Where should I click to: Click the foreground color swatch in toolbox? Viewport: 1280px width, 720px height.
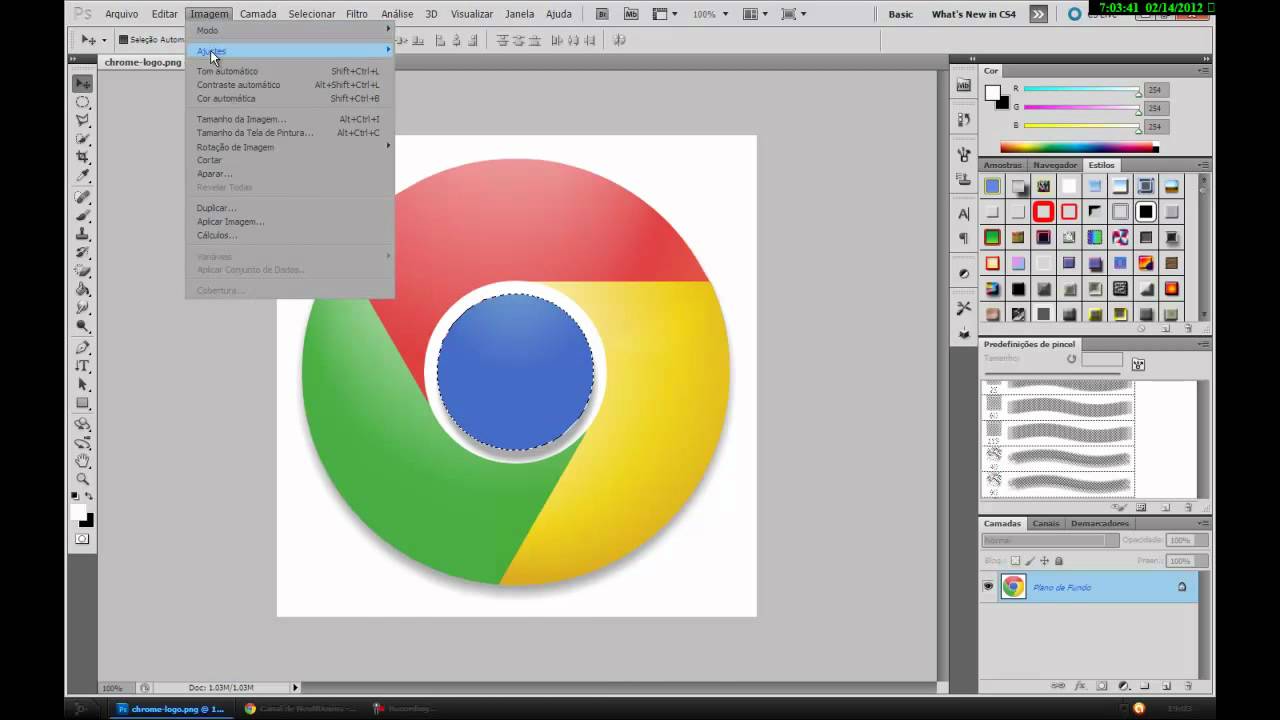pyautogui.click(x=79, y=513)
